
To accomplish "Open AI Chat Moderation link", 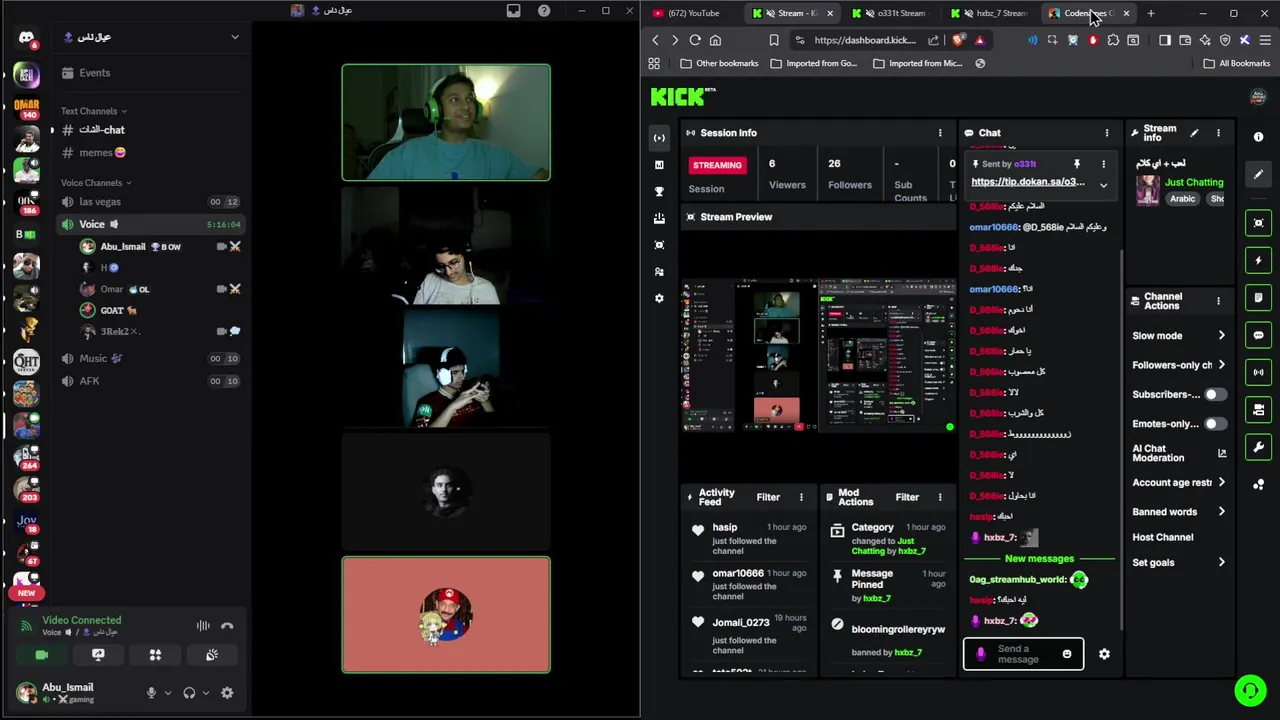I will click(1179, 453).
